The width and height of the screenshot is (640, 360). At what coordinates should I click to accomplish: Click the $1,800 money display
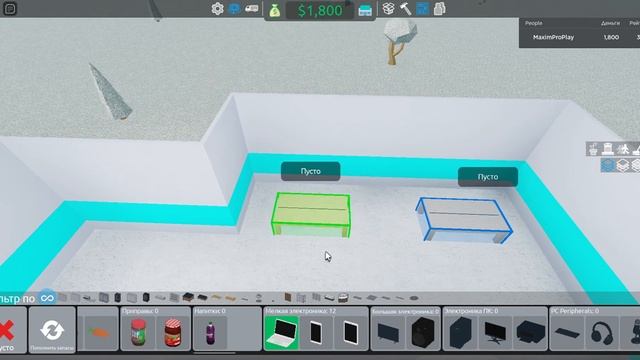coord(320,10)
